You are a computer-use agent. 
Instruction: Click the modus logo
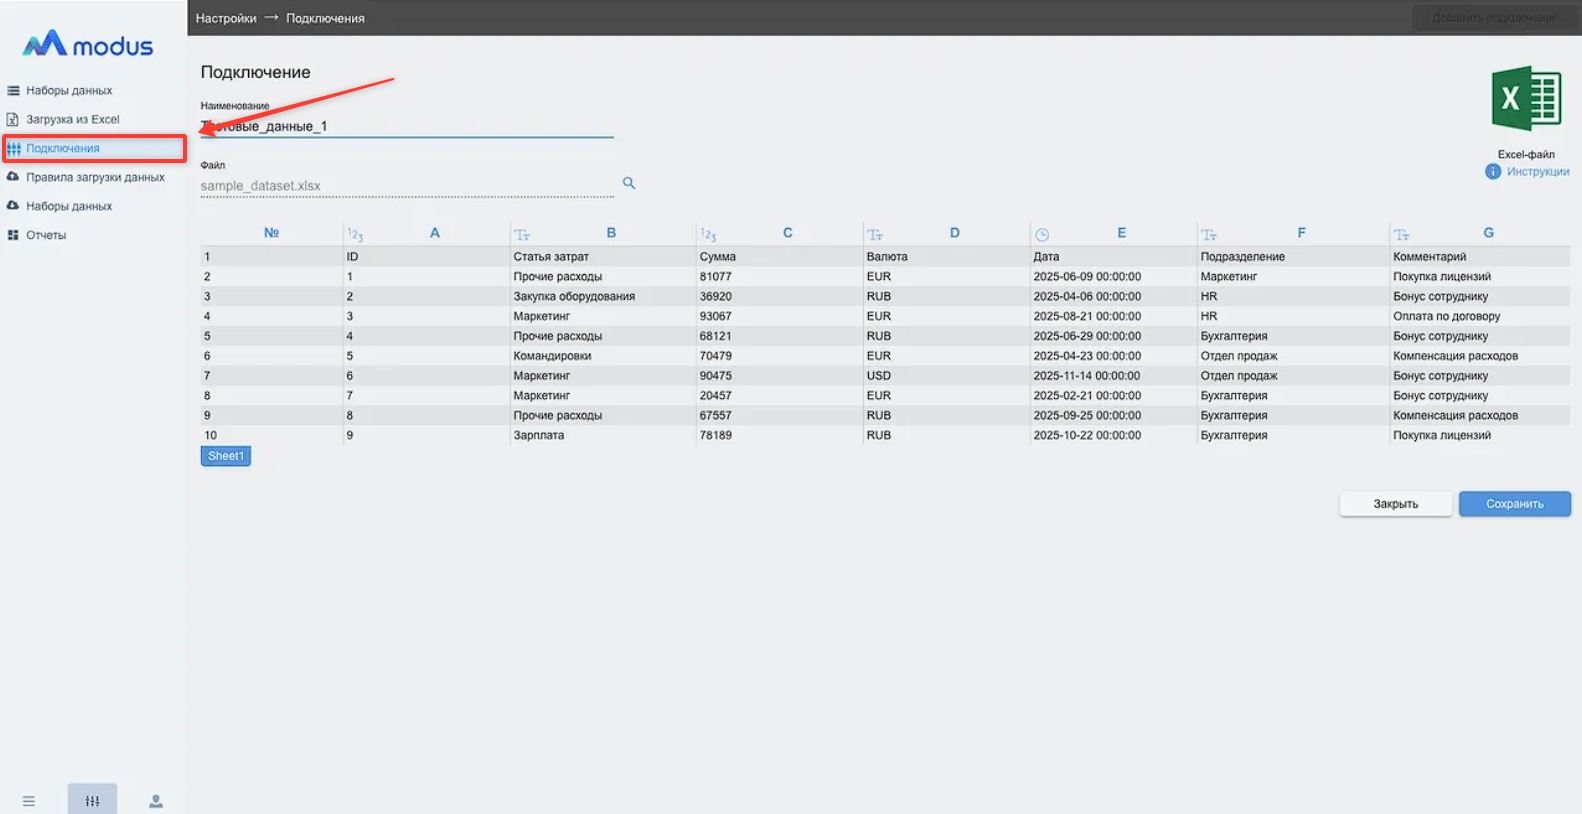pos(88,45)
